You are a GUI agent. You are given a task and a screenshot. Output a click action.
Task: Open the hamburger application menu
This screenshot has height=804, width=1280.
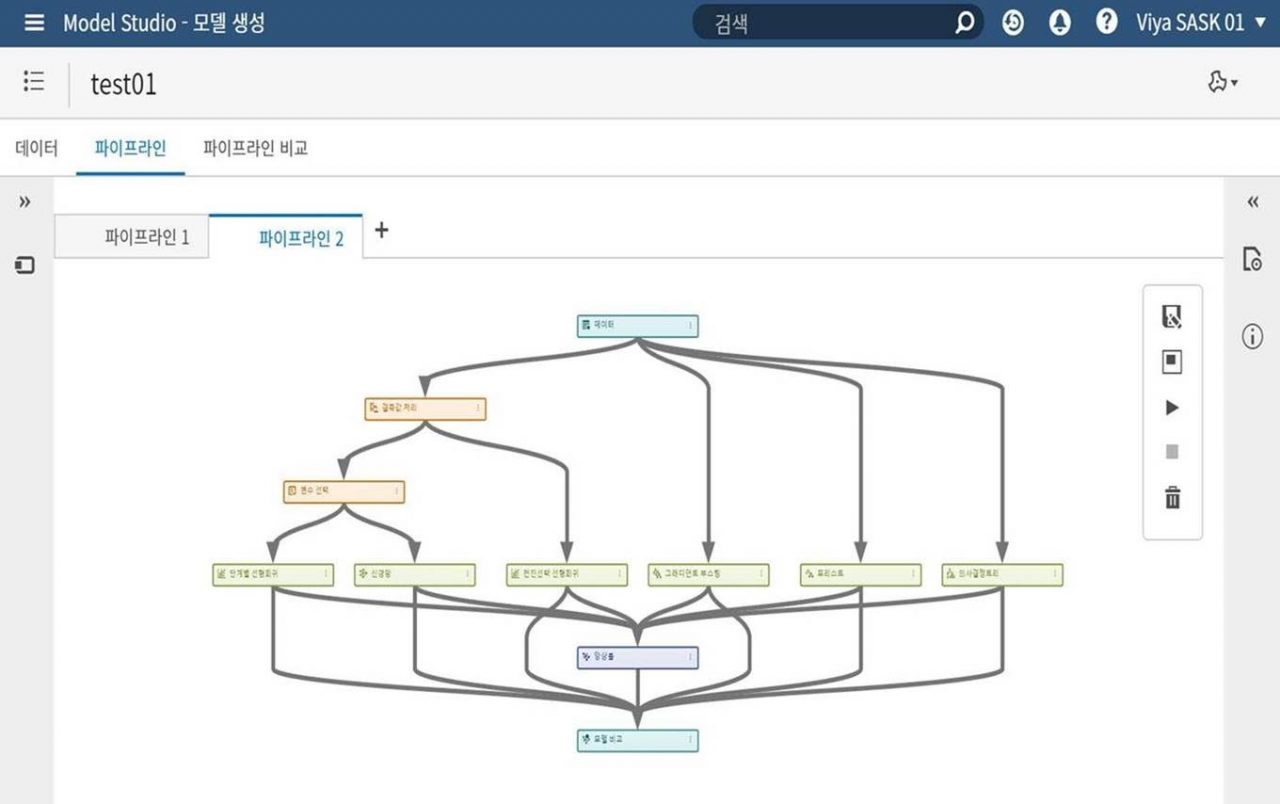pyautogui.click(x=34, y=23)
